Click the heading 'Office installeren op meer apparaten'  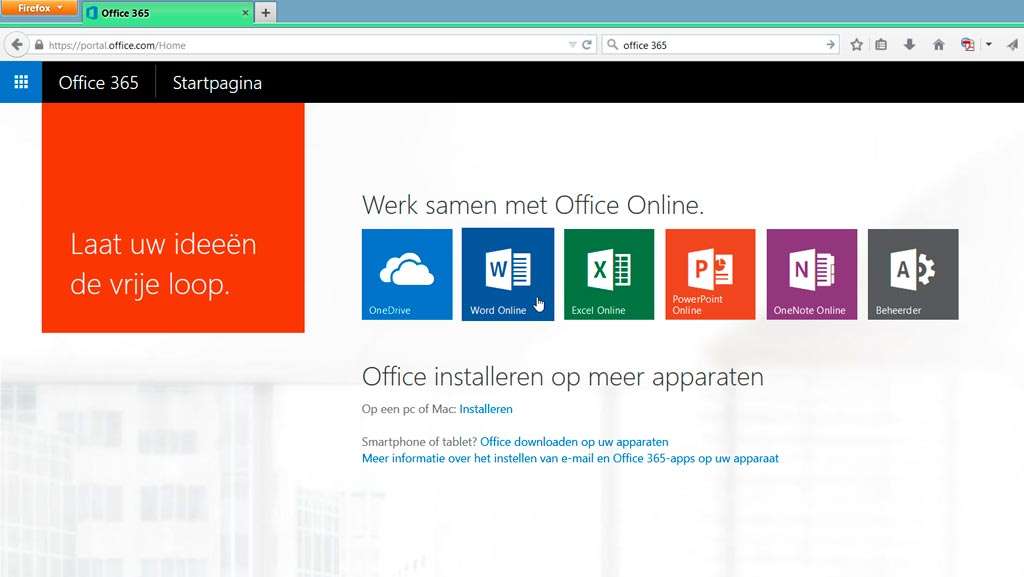pyautogui.click(x=562, y=377)
